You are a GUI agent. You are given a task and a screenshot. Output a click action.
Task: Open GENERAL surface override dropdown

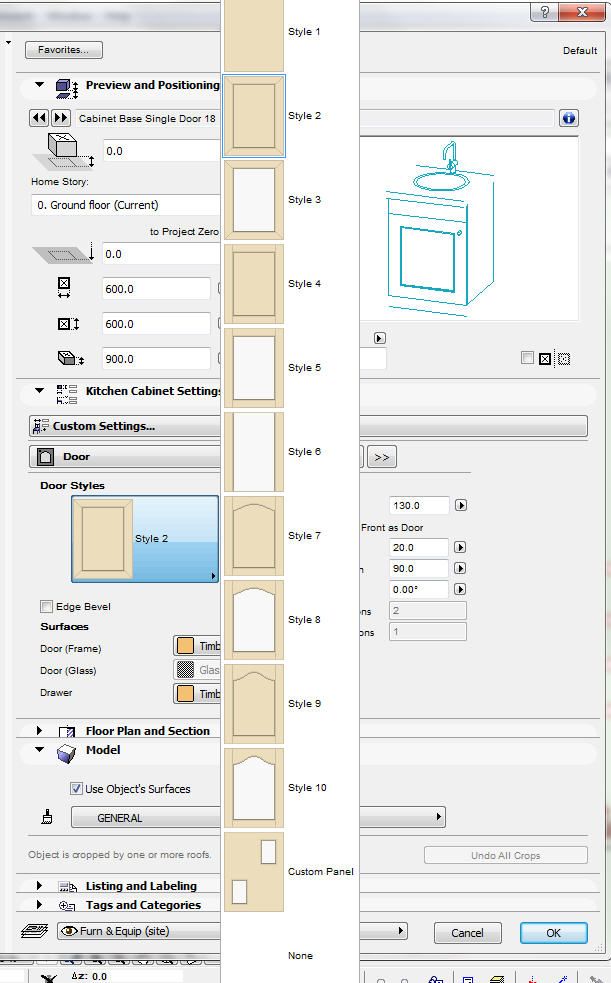pyautogui.click(x=258, y=817)
